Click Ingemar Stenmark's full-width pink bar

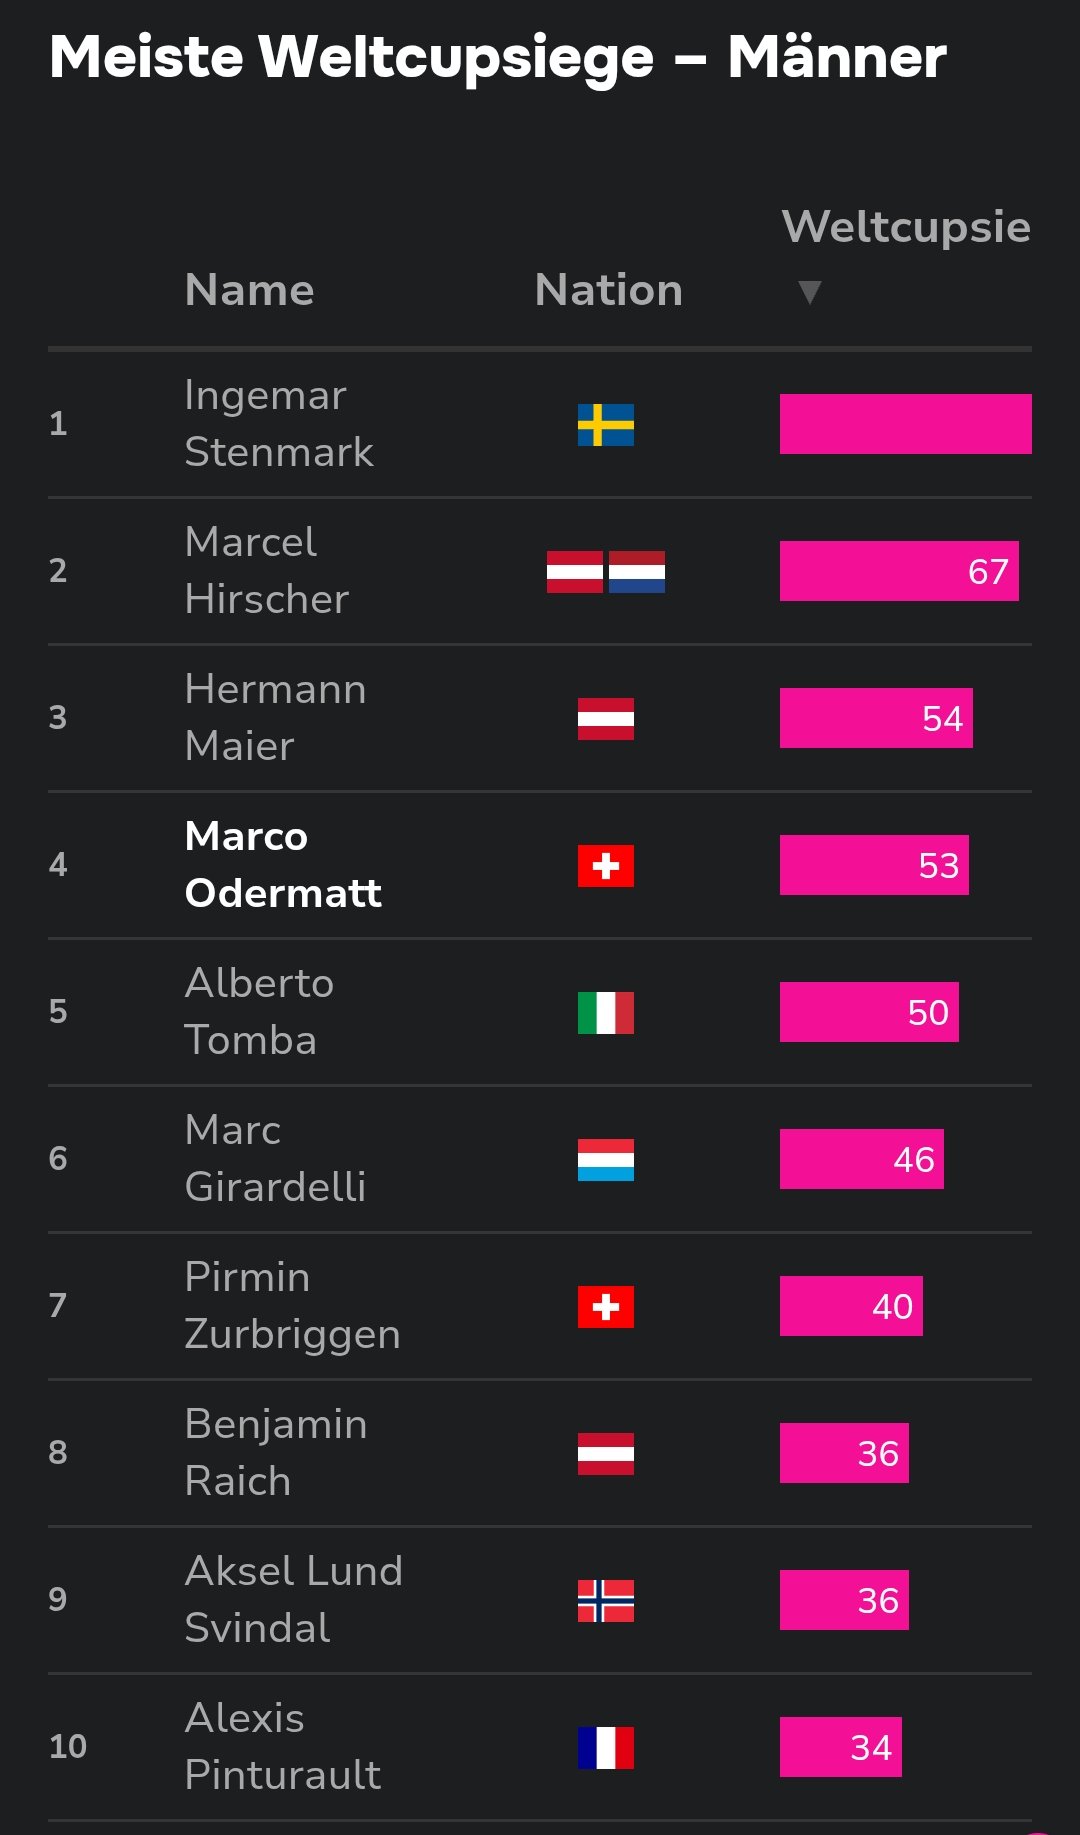click(x=905, y=424)
